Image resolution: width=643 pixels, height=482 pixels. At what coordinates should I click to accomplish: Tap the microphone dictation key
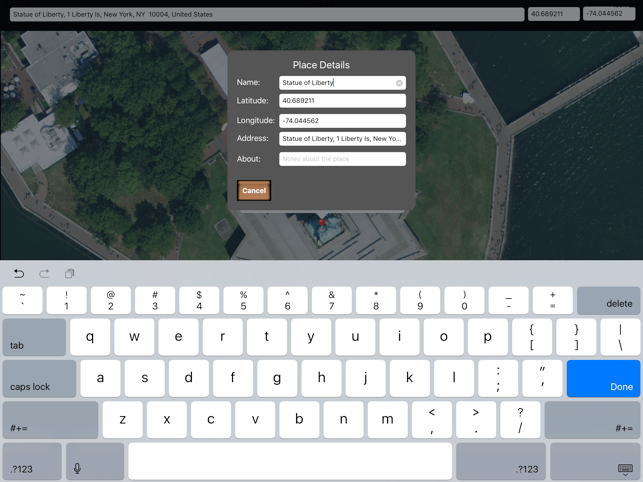[95, 461]
